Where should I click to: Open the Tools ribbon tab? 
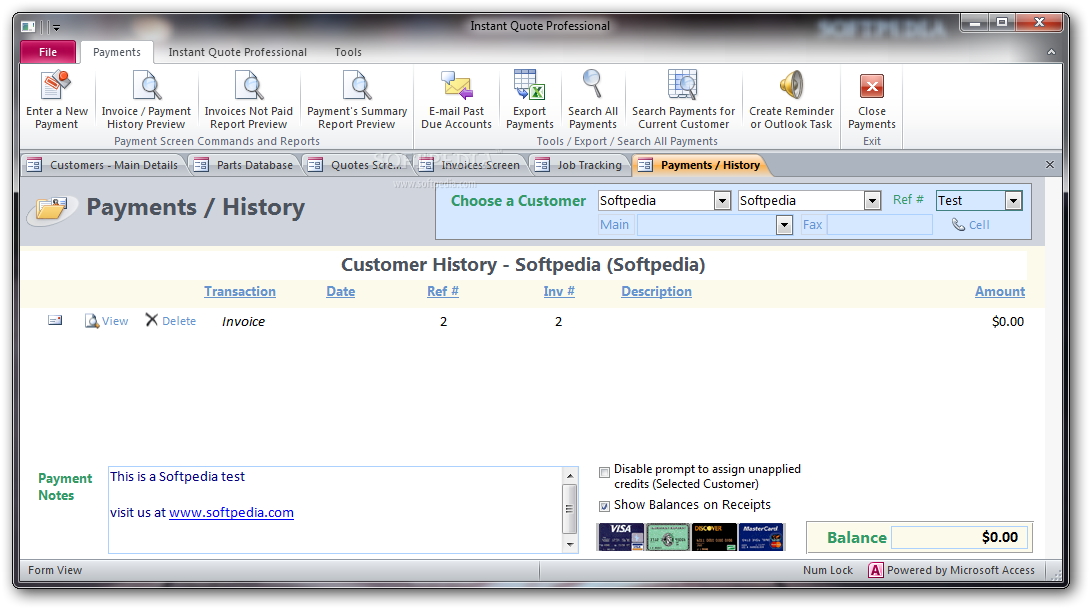348,52
